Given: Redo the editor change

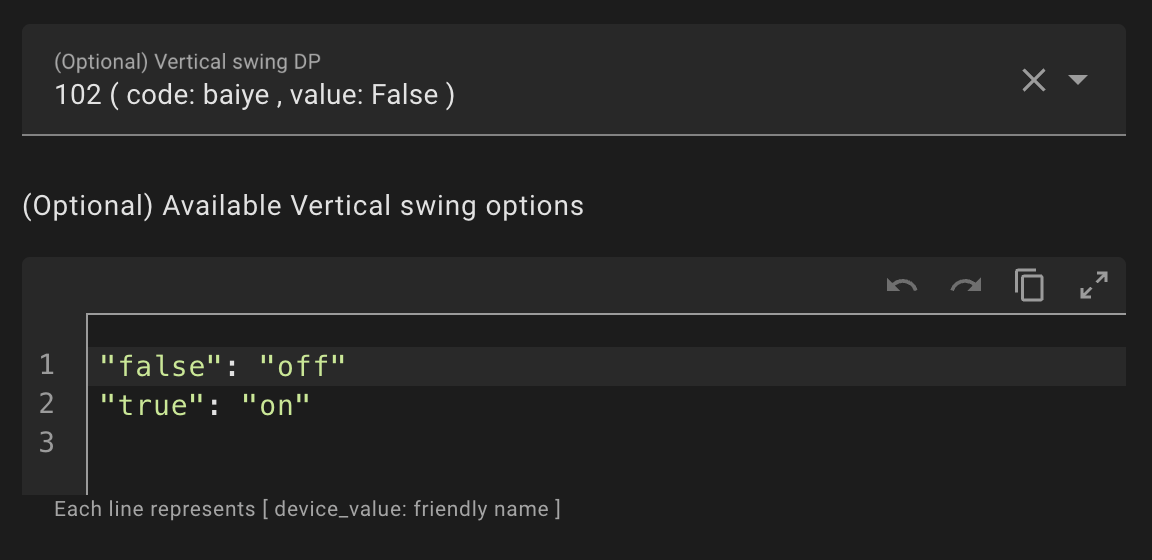Looking at the screenshot, I should pyautogui.click(x=965, y=286).
